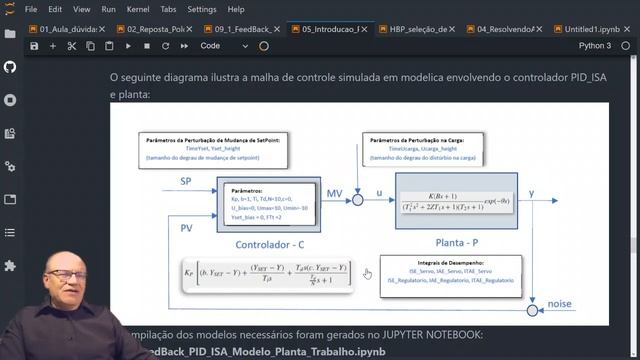The height and width of the screenshot is (360, 640).
Task: Copy the selected cell
Action: coord(91,46)
